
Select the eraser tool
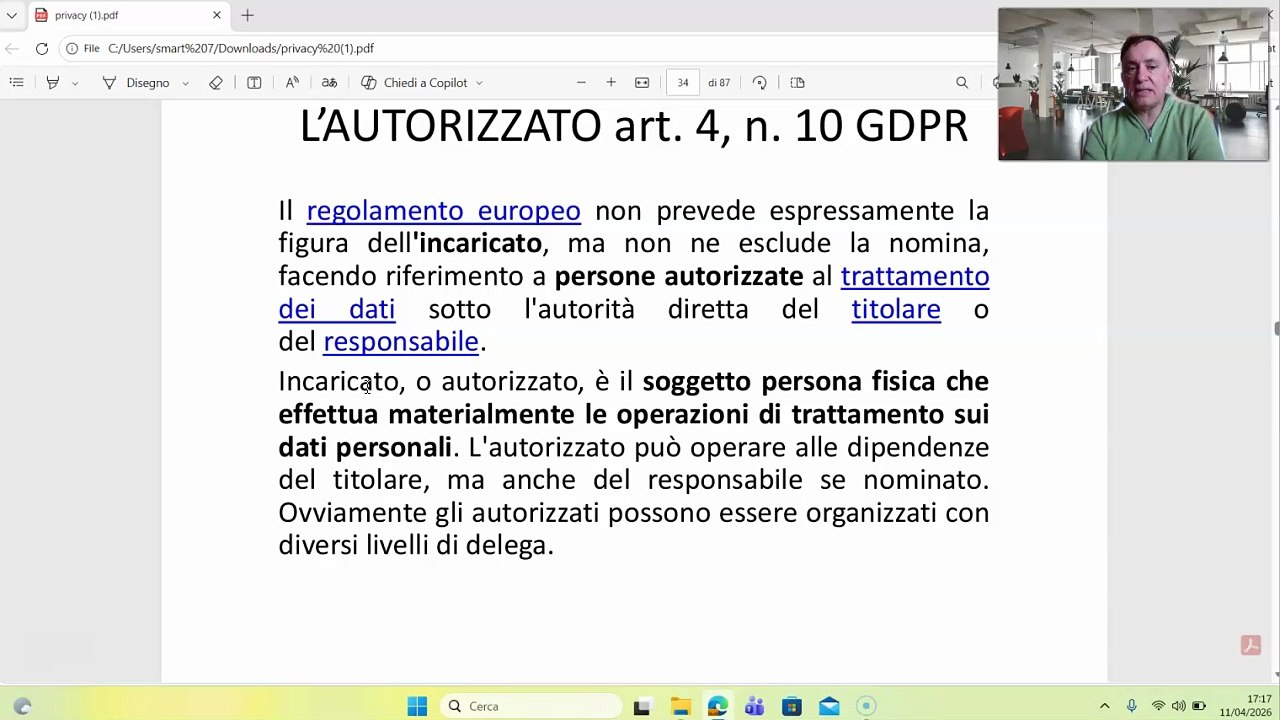216,82
